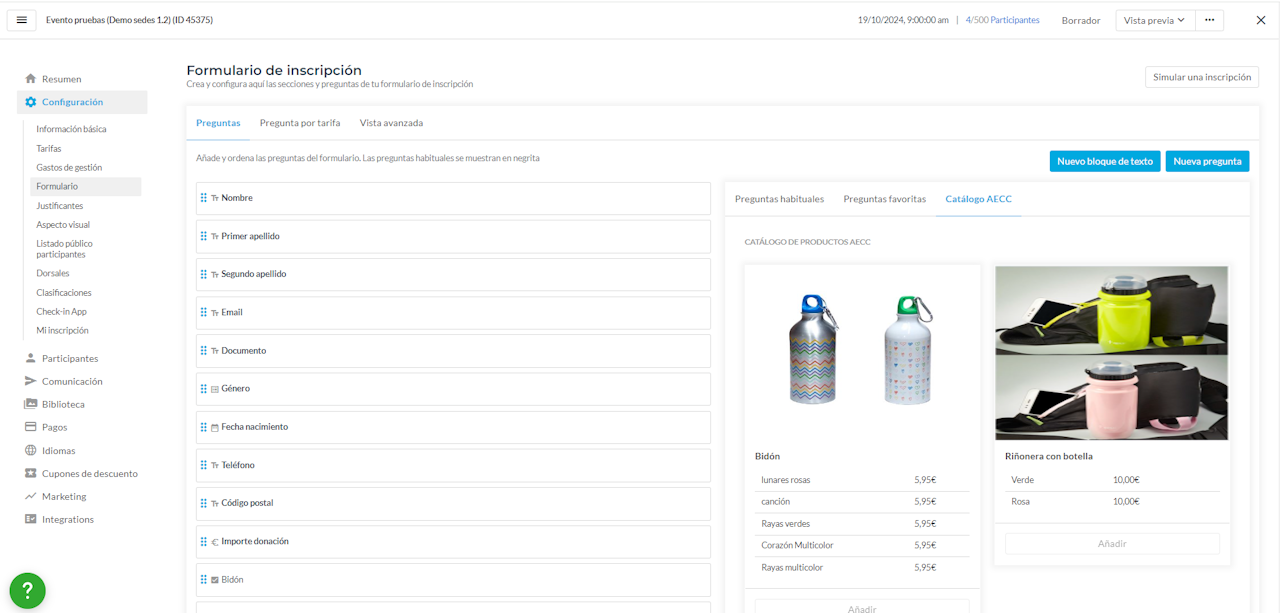Open the Preguntas favoritas tab
The image size is (1280, 613).
[884, 199]
